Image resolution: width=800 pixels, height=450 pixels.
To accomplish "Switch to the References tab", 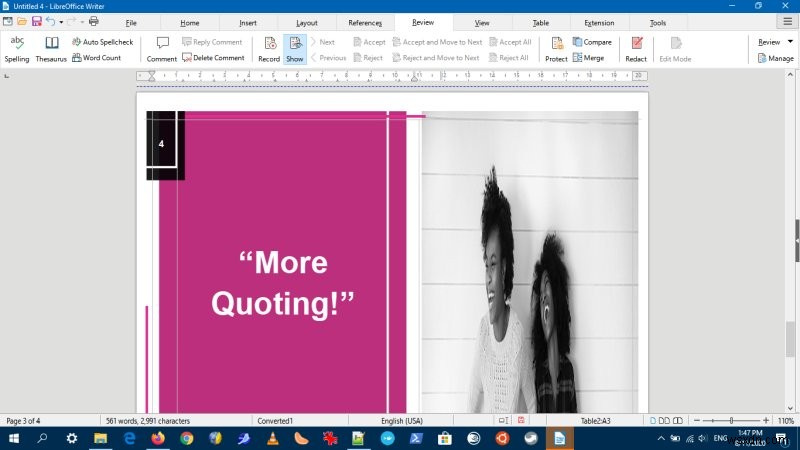I will tap(365, 23).
